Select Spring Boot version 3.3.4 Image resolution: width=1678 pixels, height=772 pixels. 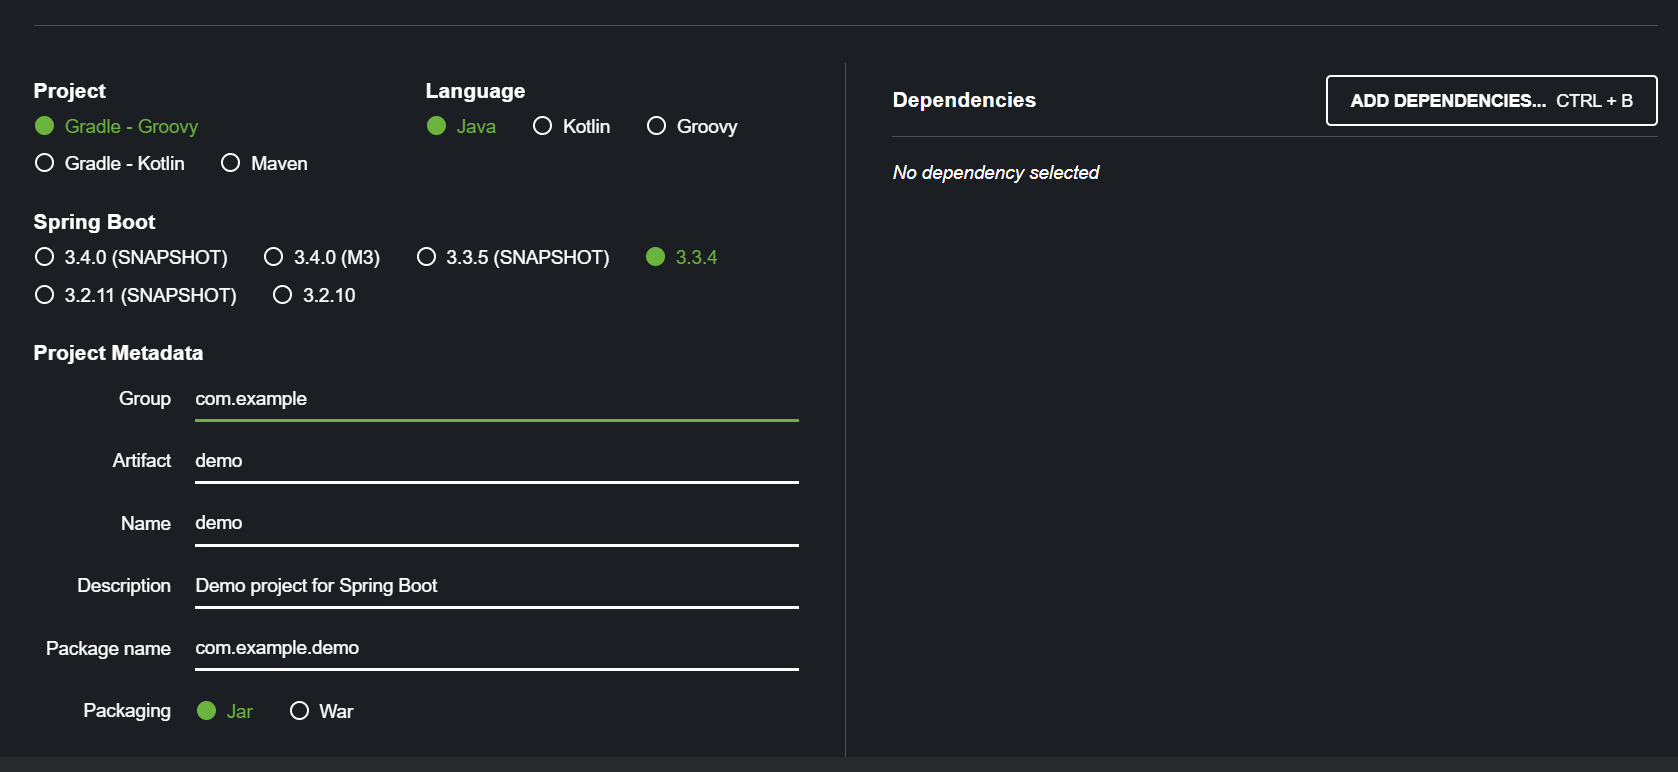[681, 257]
